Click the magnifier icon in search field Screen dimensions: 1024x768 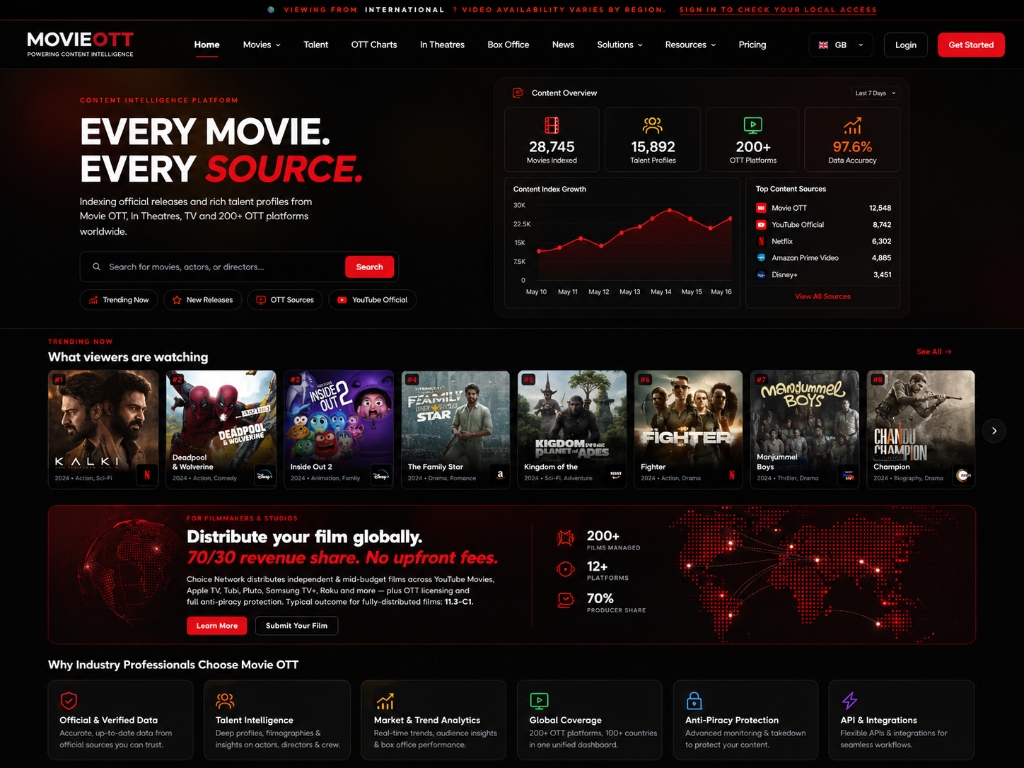click(97, 266)
